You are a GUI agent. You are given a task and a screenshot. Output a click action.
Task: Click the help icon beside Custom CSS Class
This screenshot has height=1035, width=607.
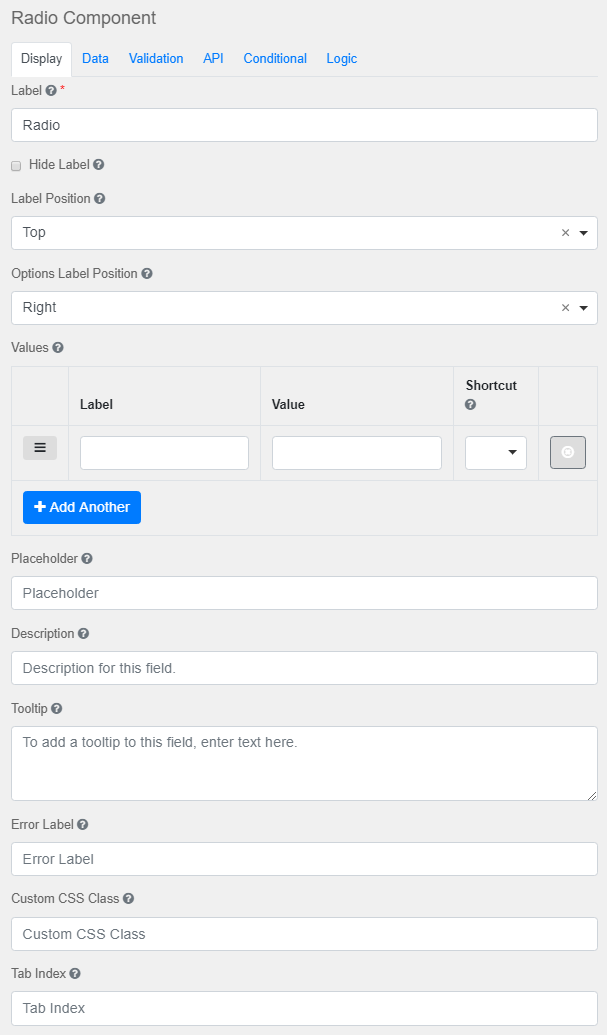(x=129, y=899)
